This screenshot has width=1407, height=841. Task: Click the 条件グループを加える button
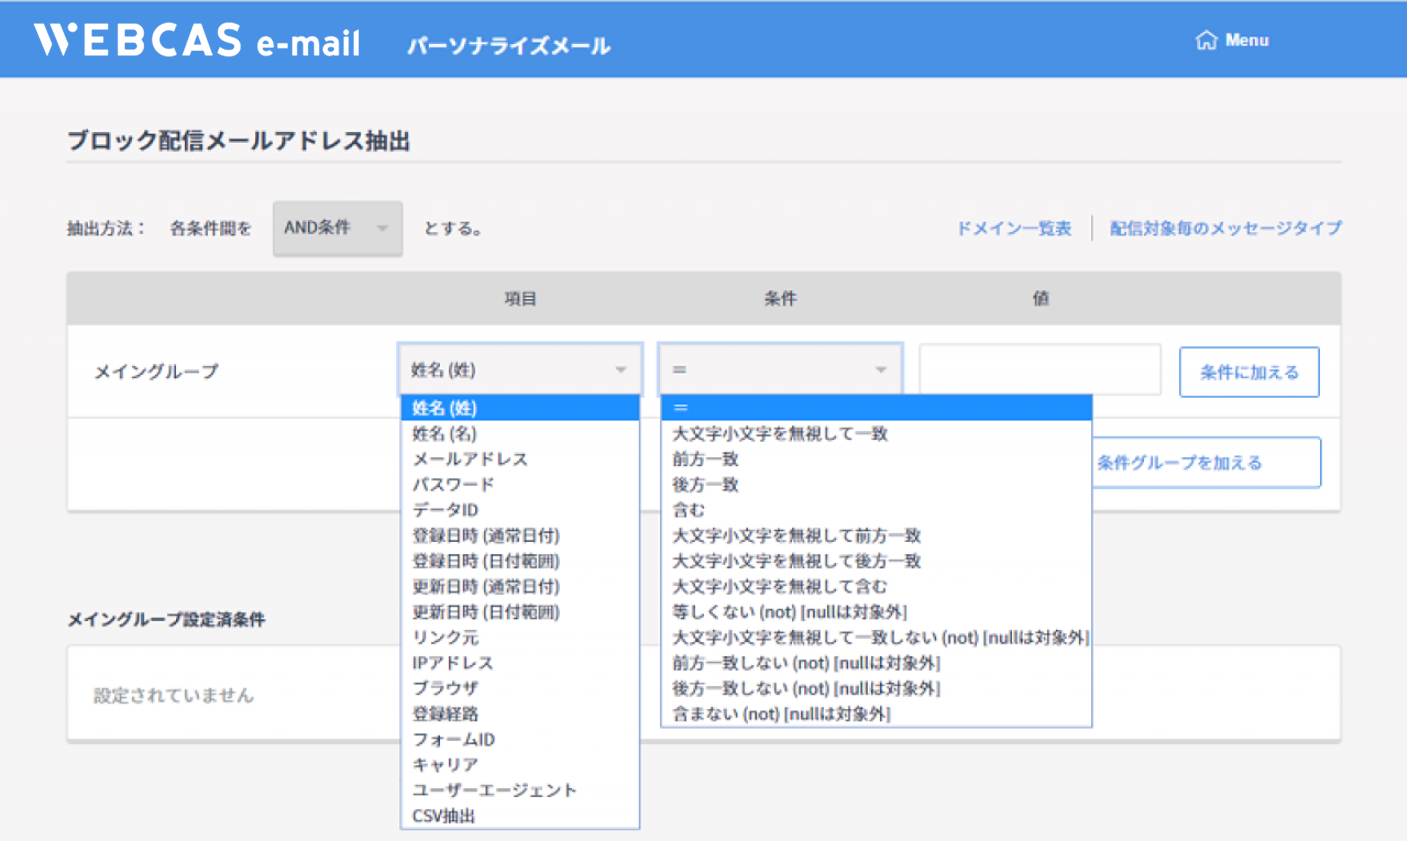(x=1205, y=462)
